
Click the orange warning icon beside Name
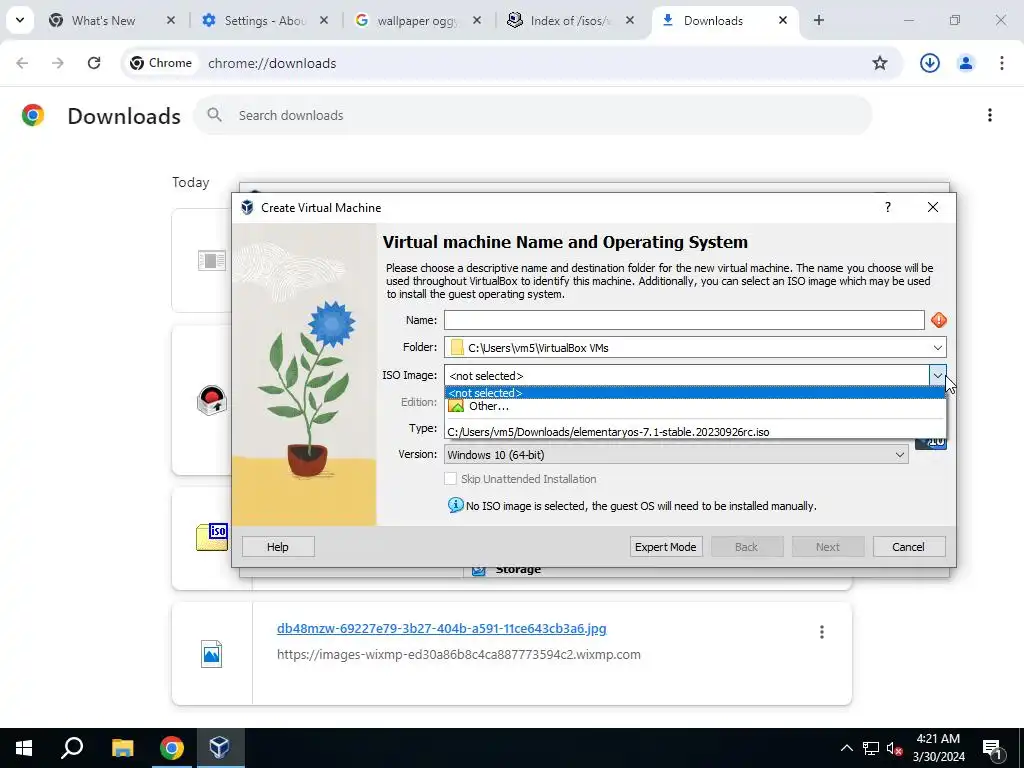coord(938,320)
